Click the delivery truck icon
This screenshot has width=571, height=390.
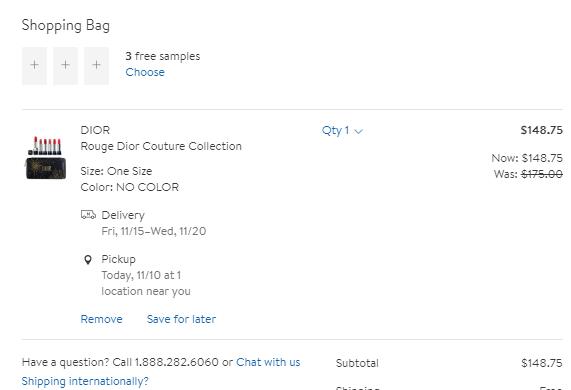(88, 215)
